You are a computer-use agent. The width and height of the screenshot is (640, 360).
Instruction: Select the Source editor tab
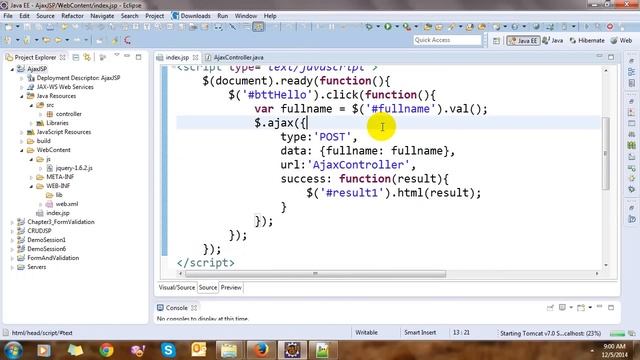pyautogui.click(x=208, y=287)
